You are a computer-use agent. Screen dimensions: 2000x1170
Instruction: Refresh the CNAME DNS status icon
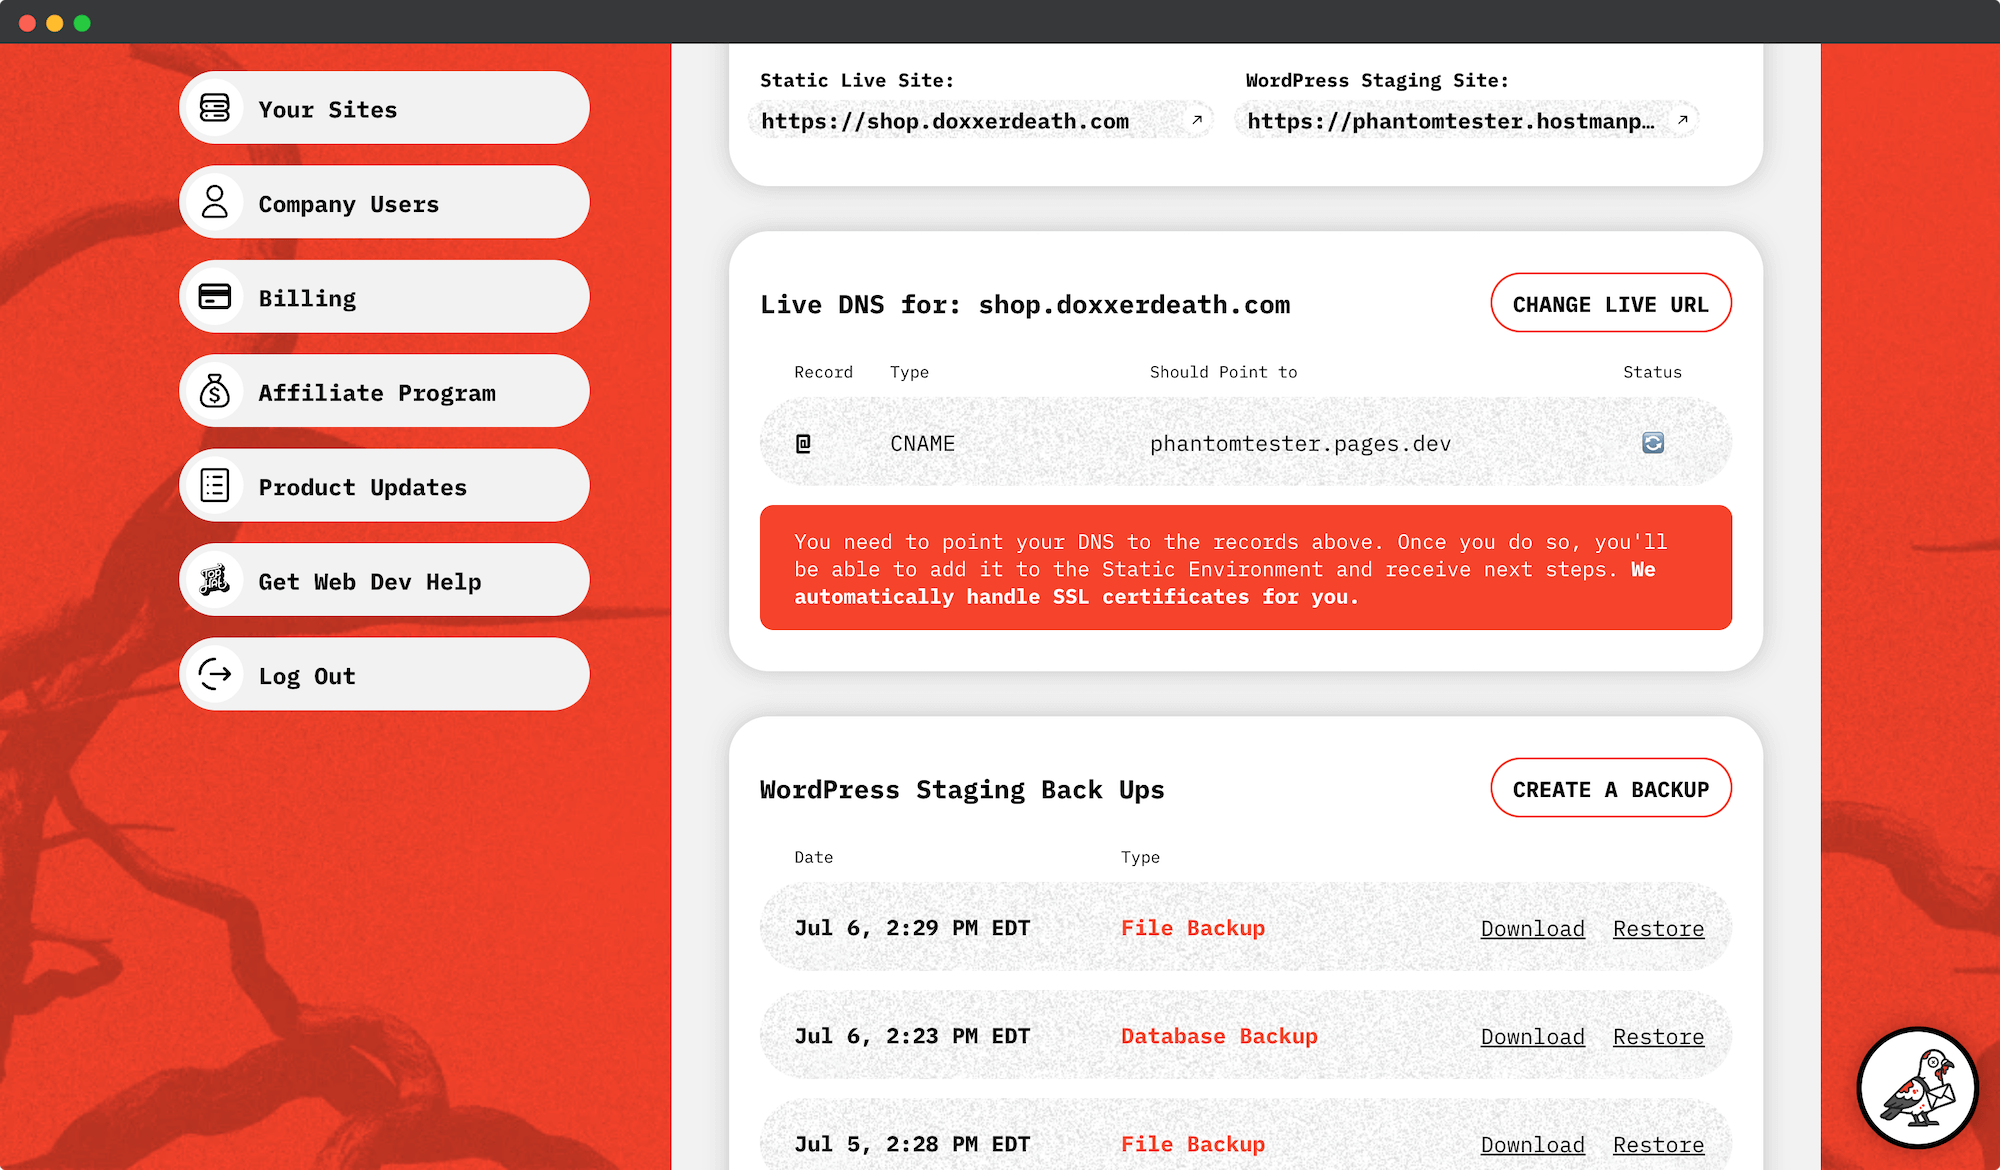click(x=1653, y=443)
